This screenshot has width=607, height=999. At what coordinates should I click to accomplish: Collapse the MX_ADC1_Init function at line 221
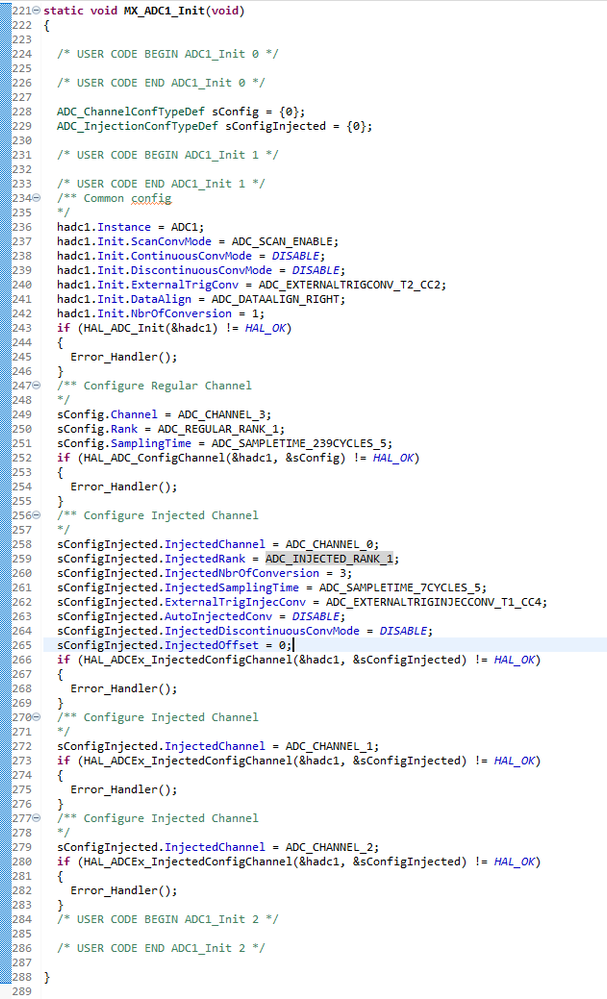click(36, 11)
